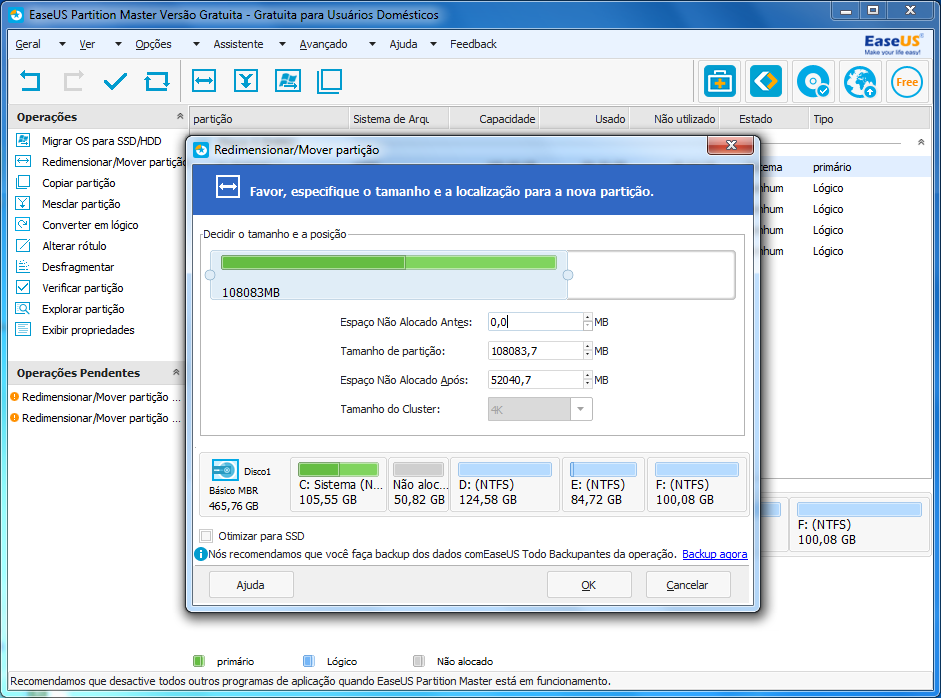Open the Geral menu
The height and width of the screenshot is (698, 941).
tap(28, 44)
